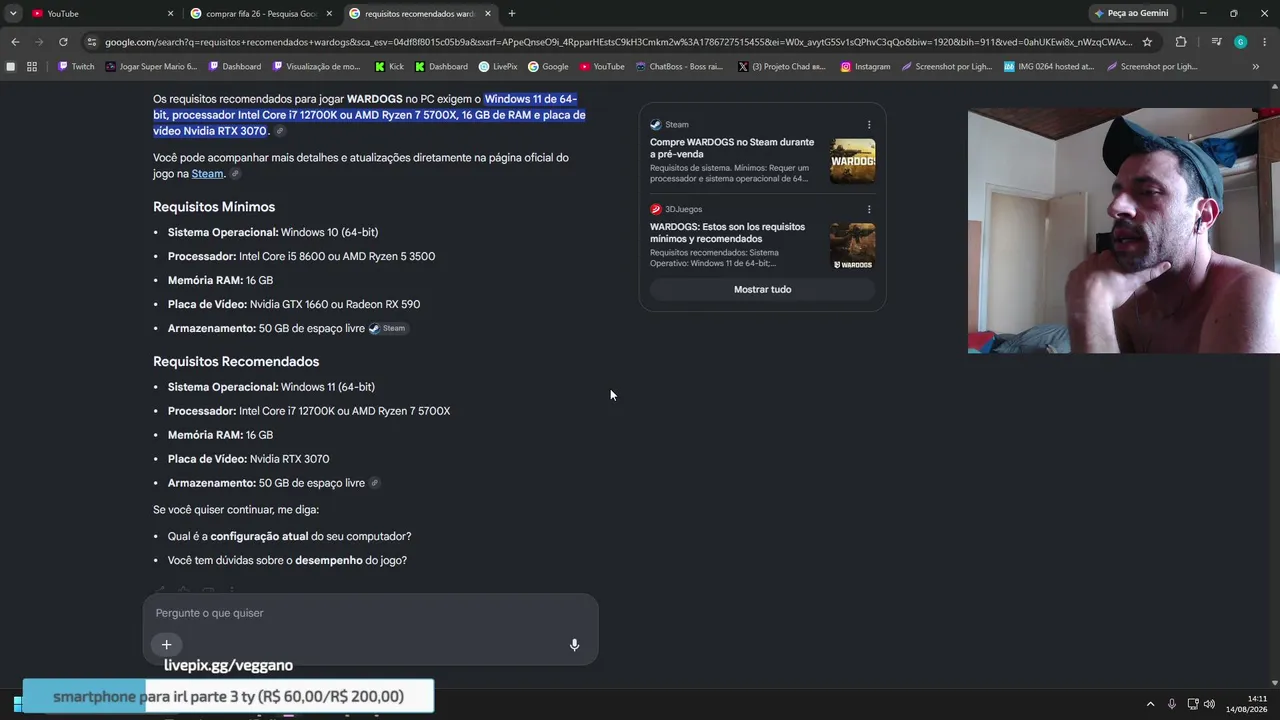The width and height of the screenshot is (1280, 720).
Task: Open a new browser tab
Action: (512, 13)
